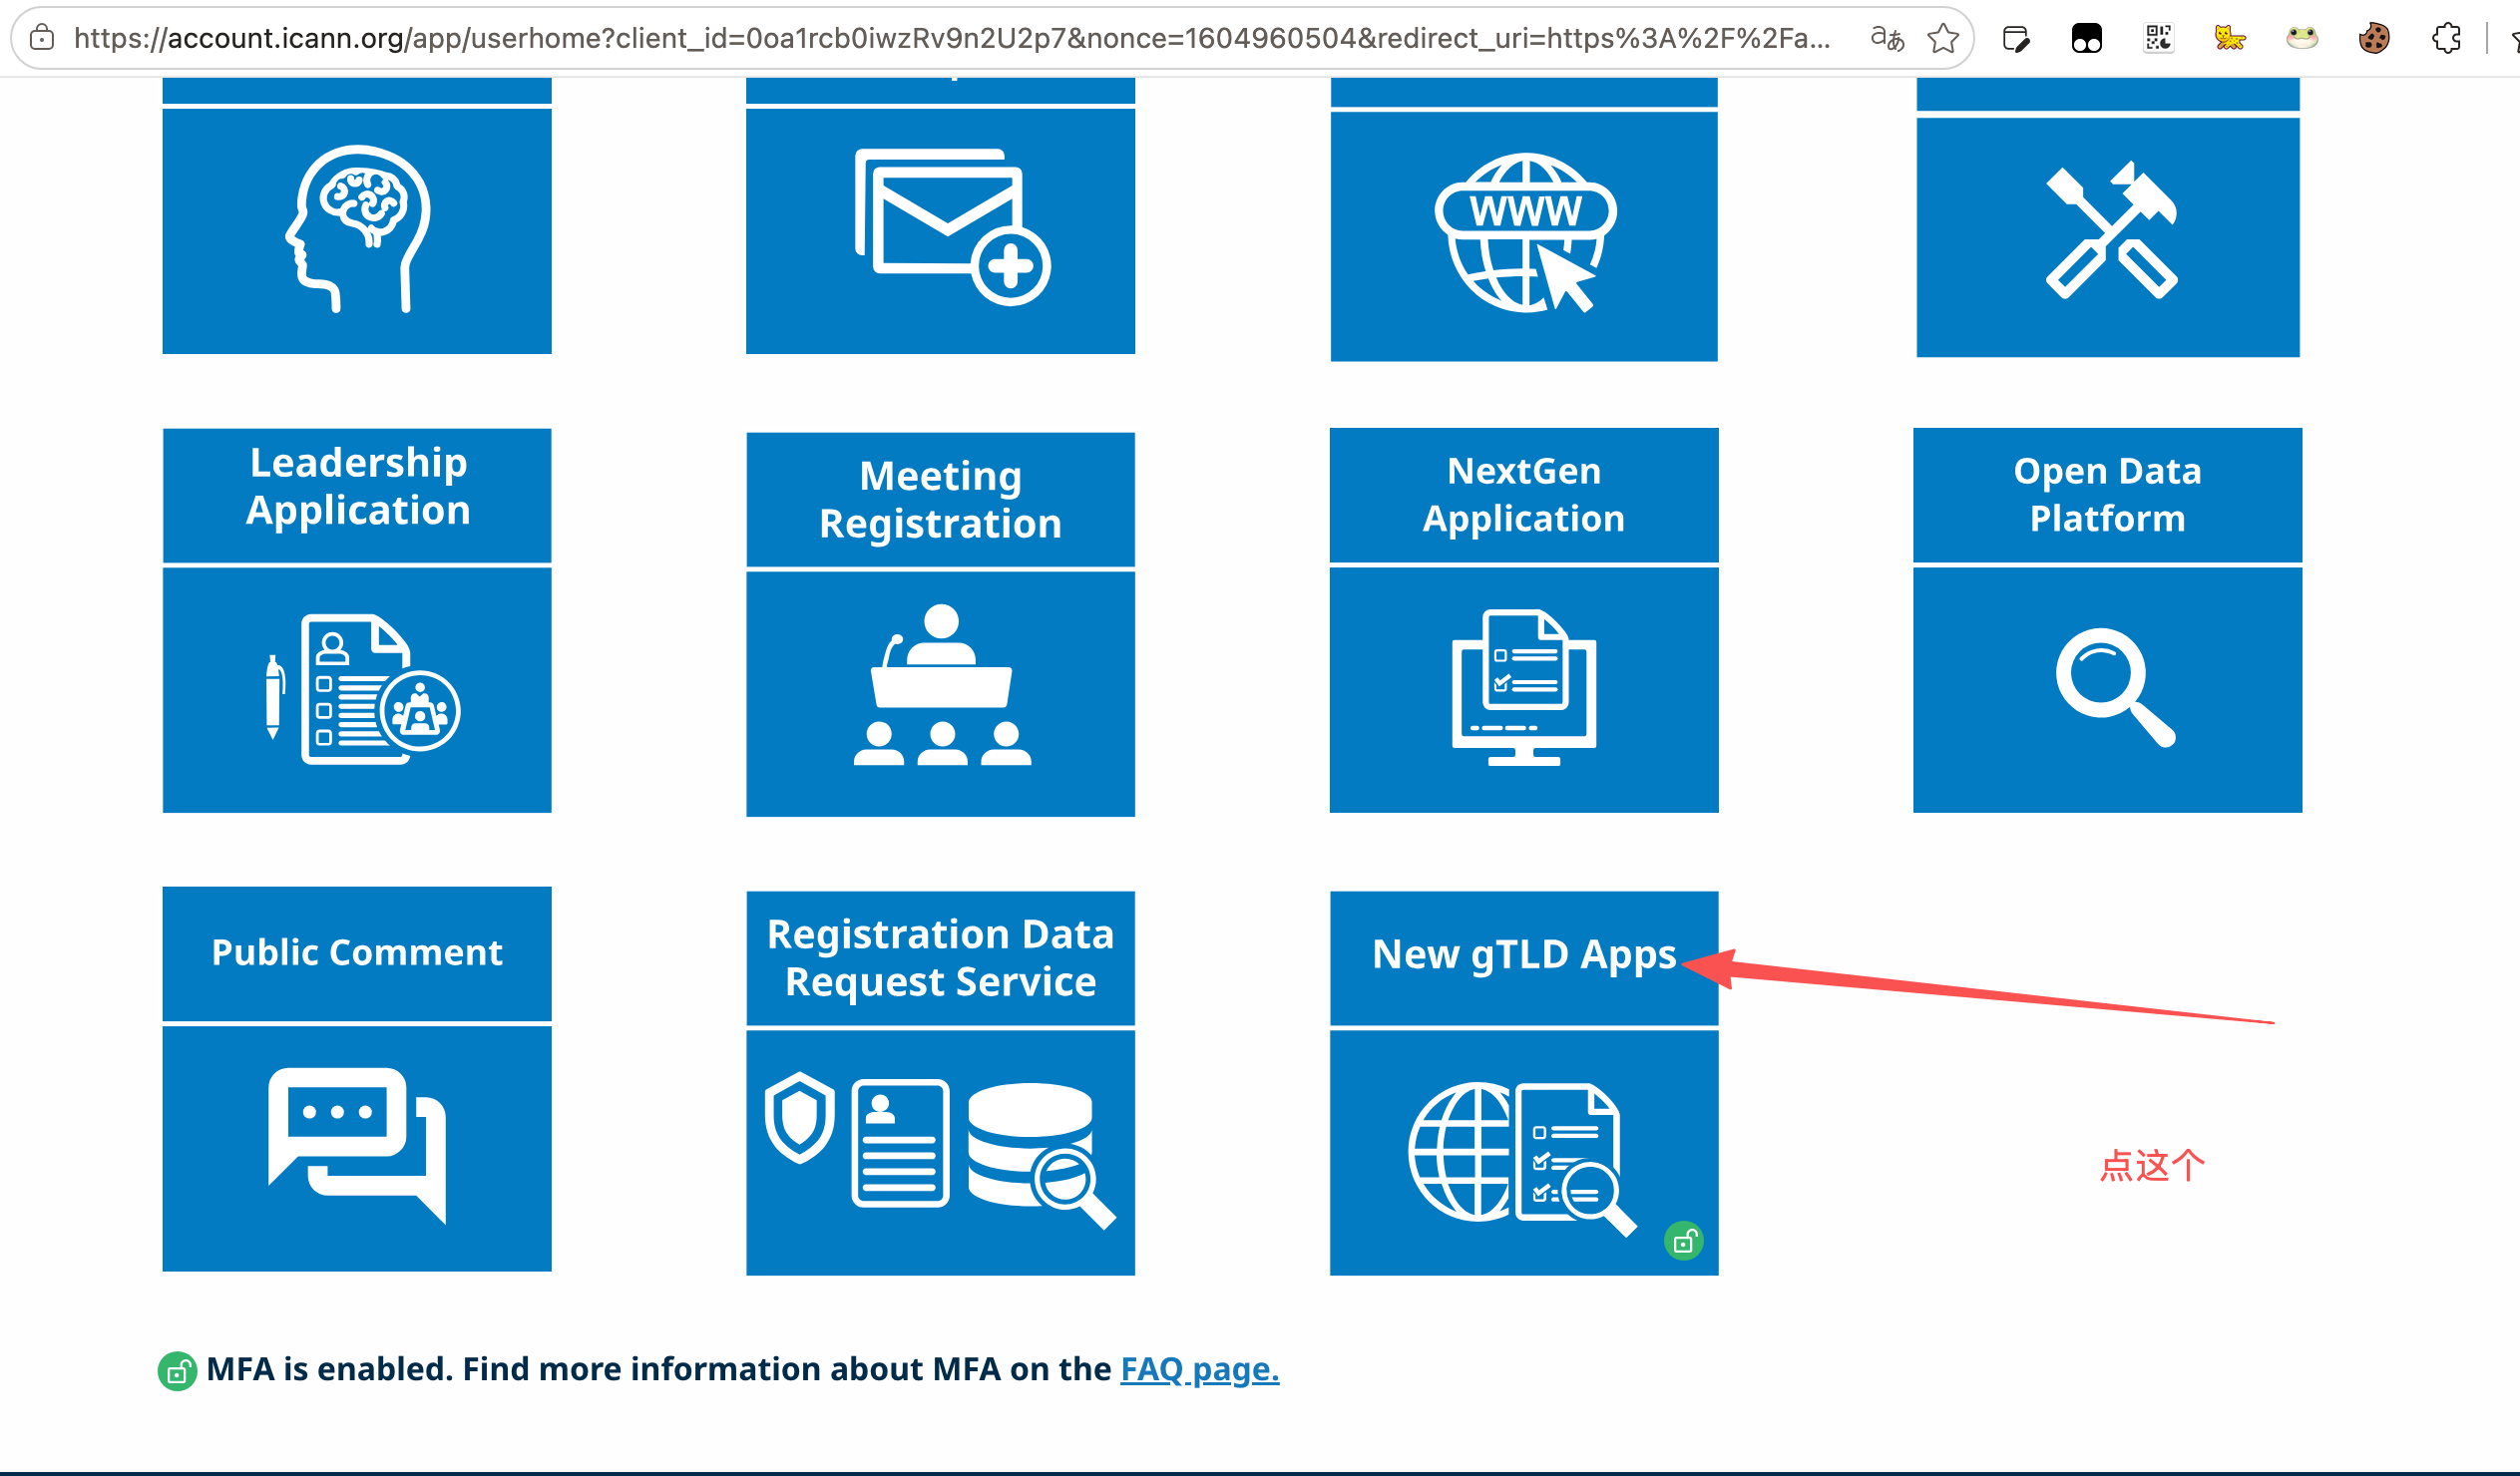Click the brain head profile icon tile
The height and width of the screenshot is (1476, 2520).
click(x=357, y=231)
